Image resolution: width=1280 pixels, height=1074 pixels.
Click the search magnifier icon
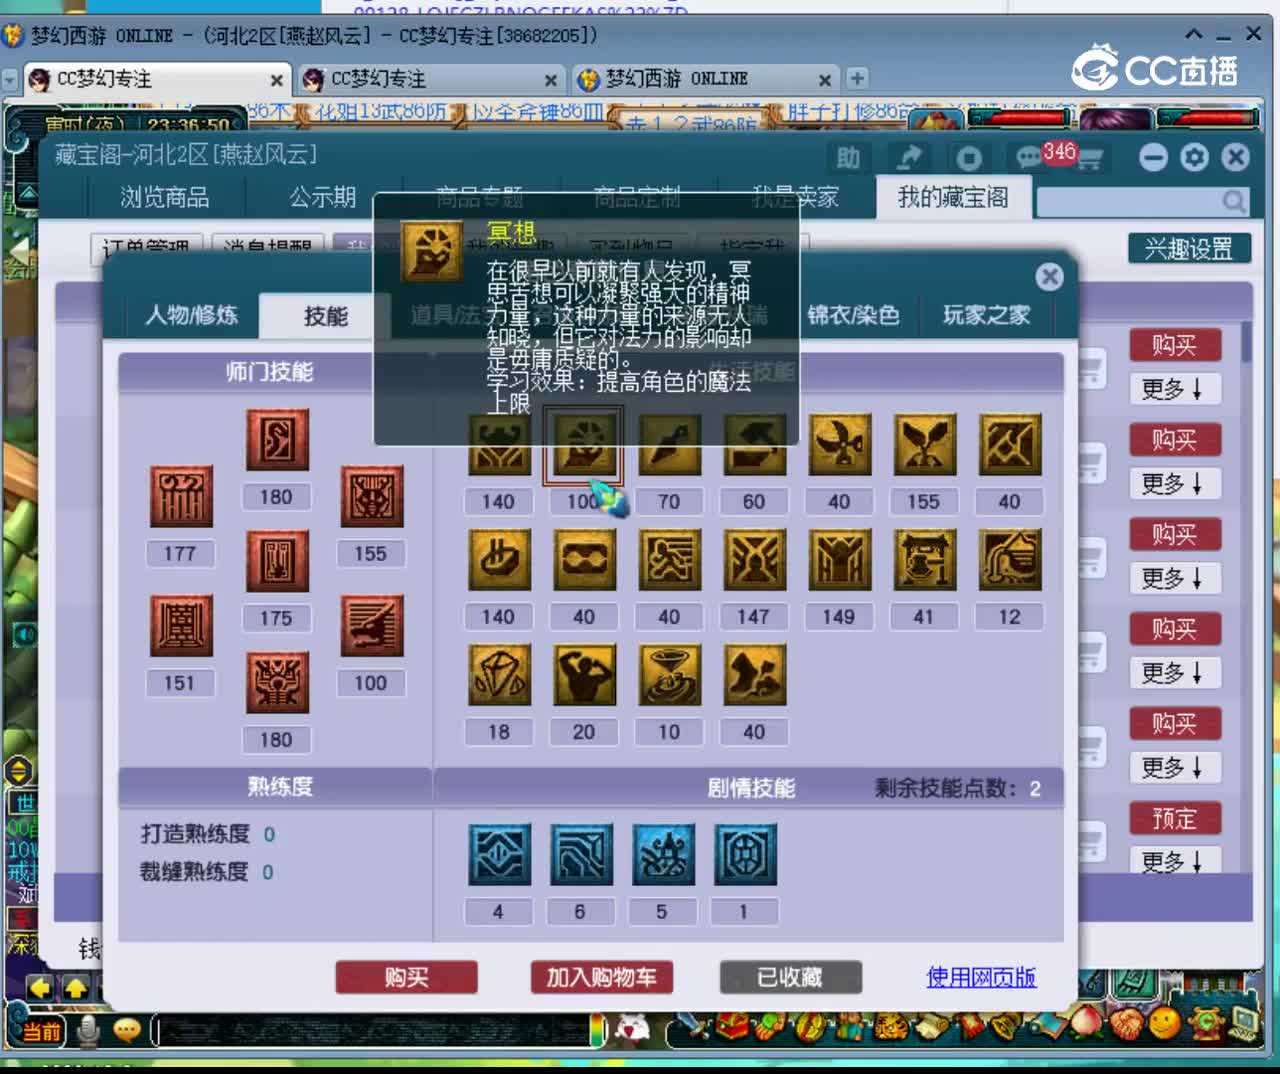1234,202
